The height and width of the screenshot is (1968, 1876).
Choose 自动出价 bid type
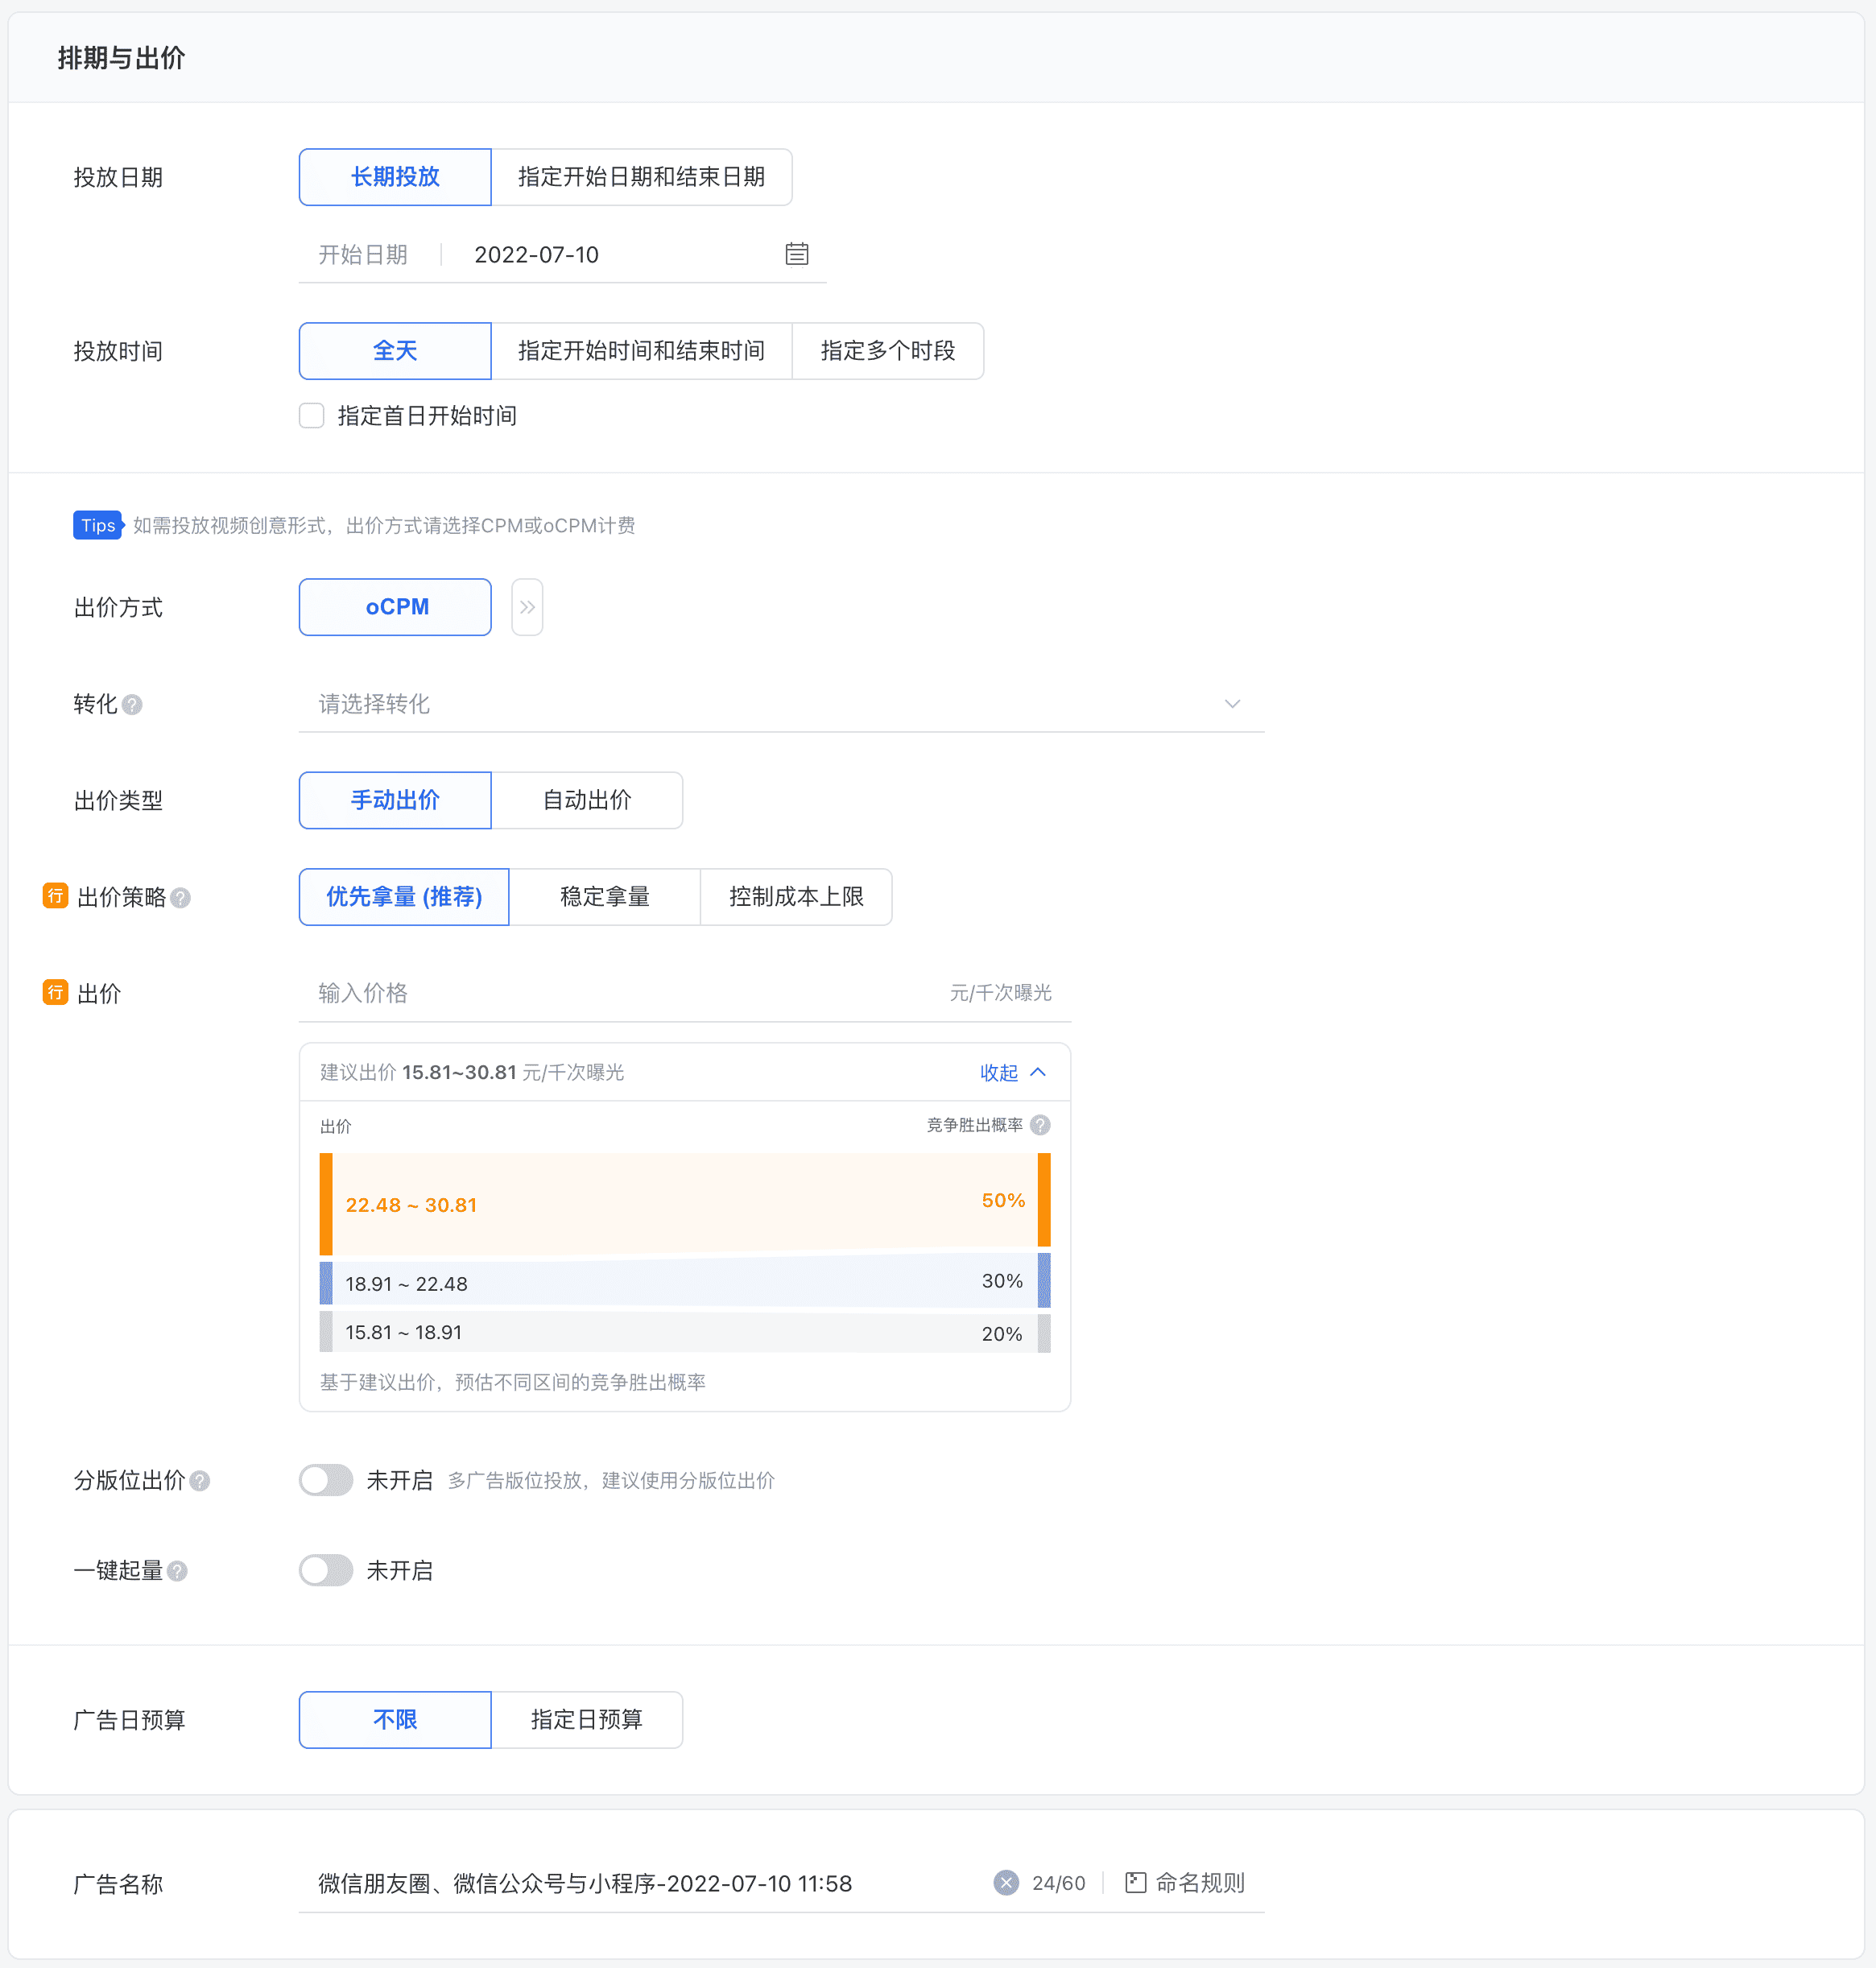(x=587, y=800)
